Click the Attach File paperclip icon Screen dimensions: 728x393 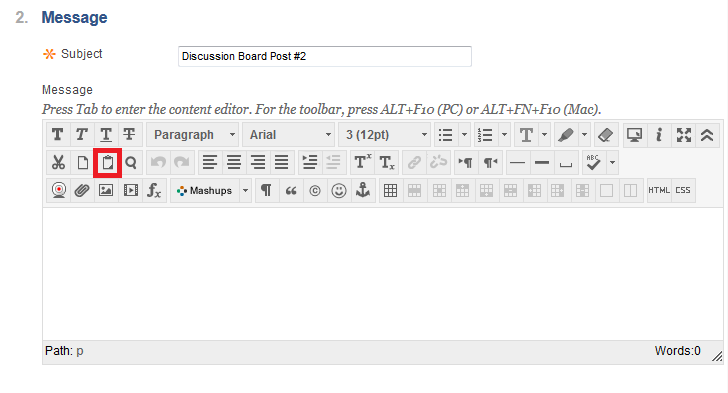(x=82, y=190)
